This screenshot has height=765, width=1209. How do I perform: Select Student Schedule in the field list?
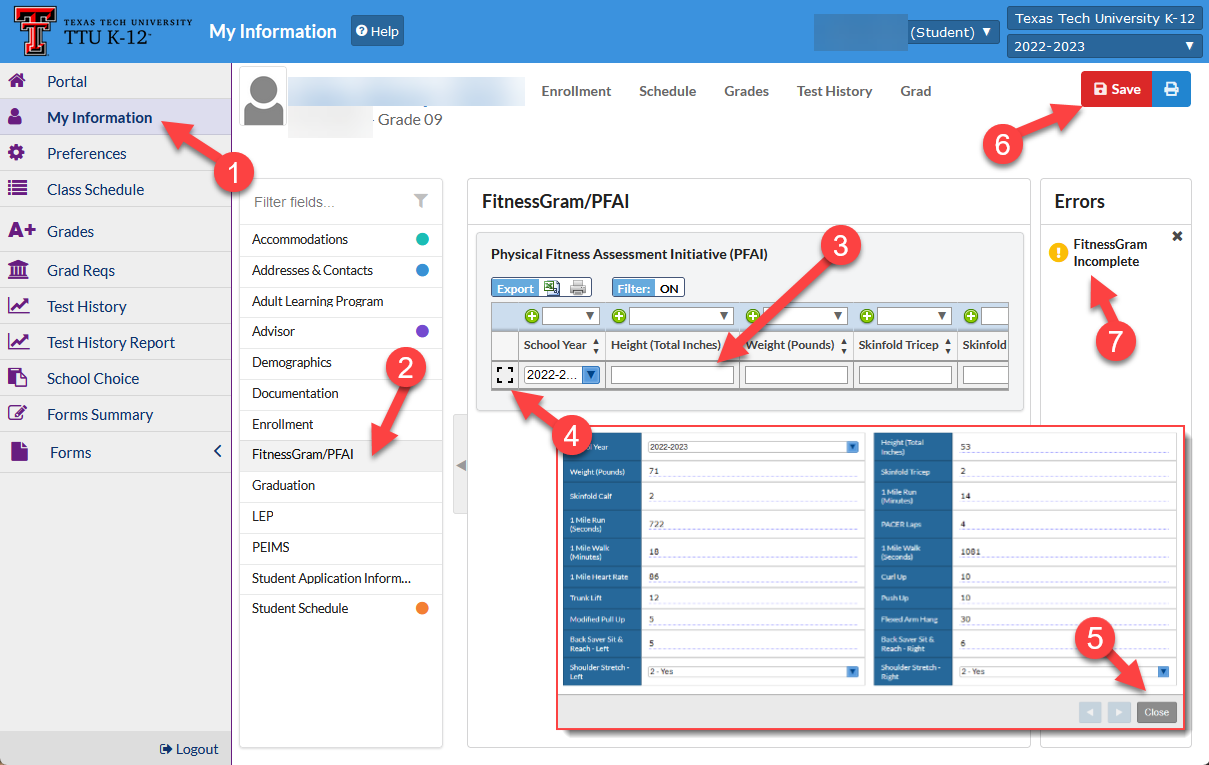[341, 609]
